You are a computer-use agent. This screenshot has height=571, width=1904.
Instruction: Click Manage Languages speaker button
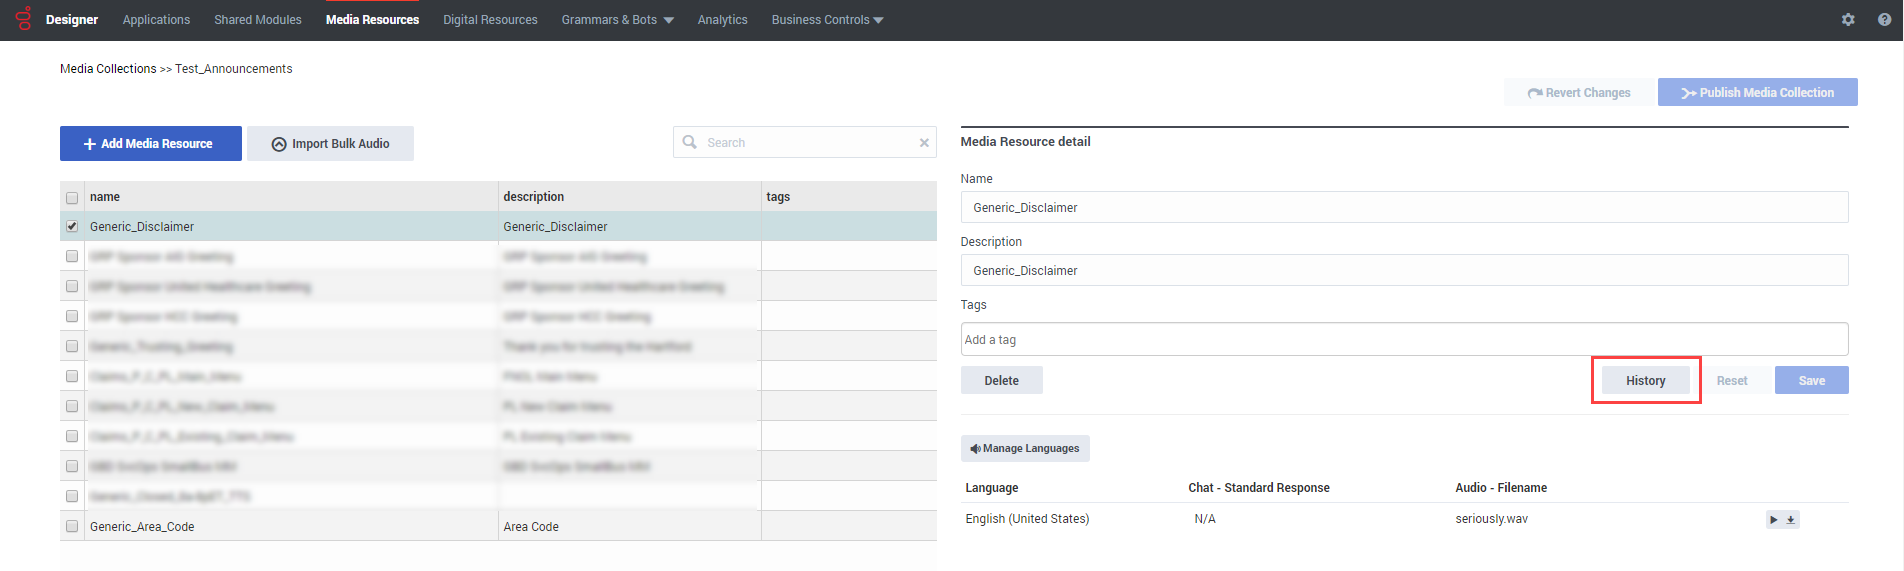pyautogui.click(x=1025, y=448)
